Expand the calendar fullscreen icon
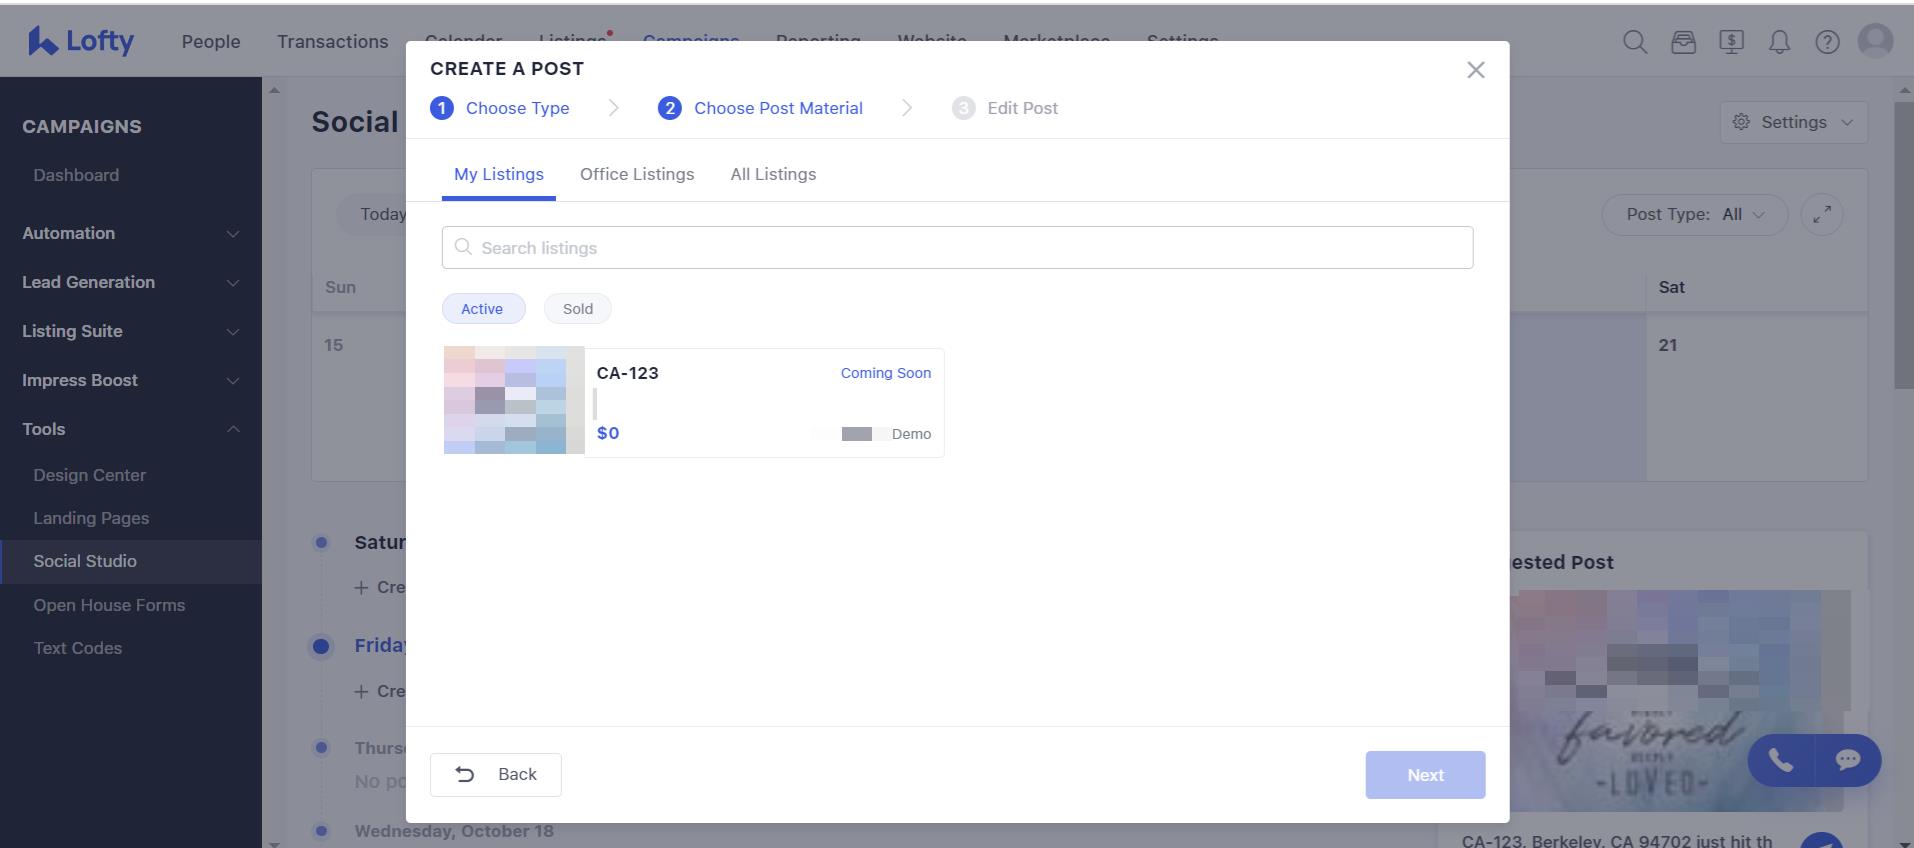1914x848 pixels. pyautogui.click(x=1821, y=214)
